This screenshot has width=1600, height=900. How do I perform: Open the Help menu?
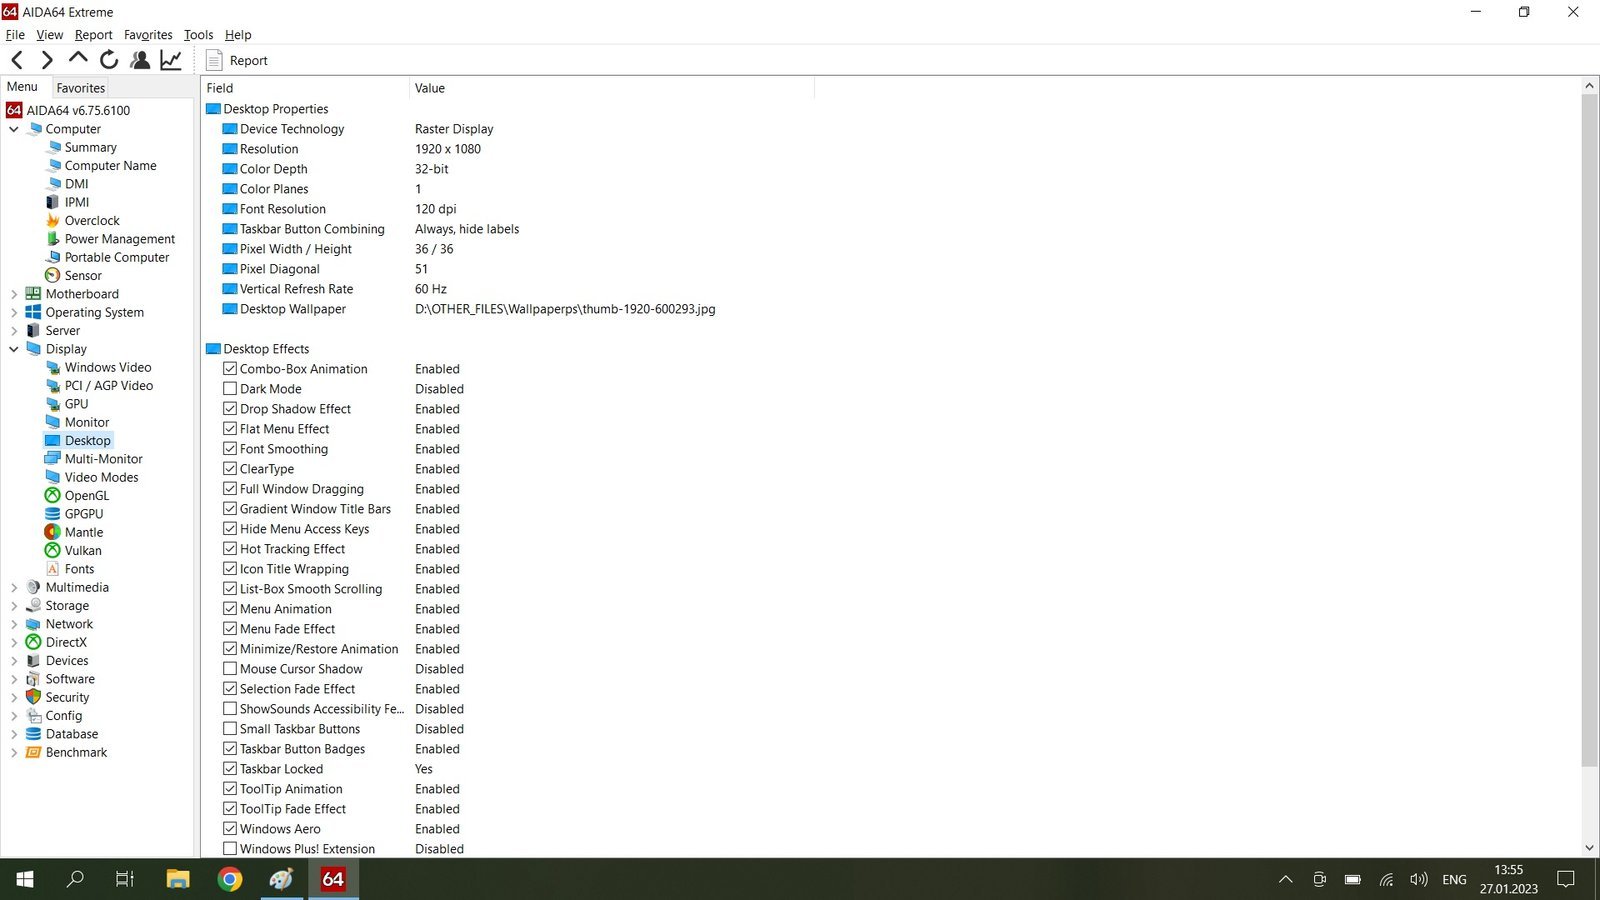[238, 35]
